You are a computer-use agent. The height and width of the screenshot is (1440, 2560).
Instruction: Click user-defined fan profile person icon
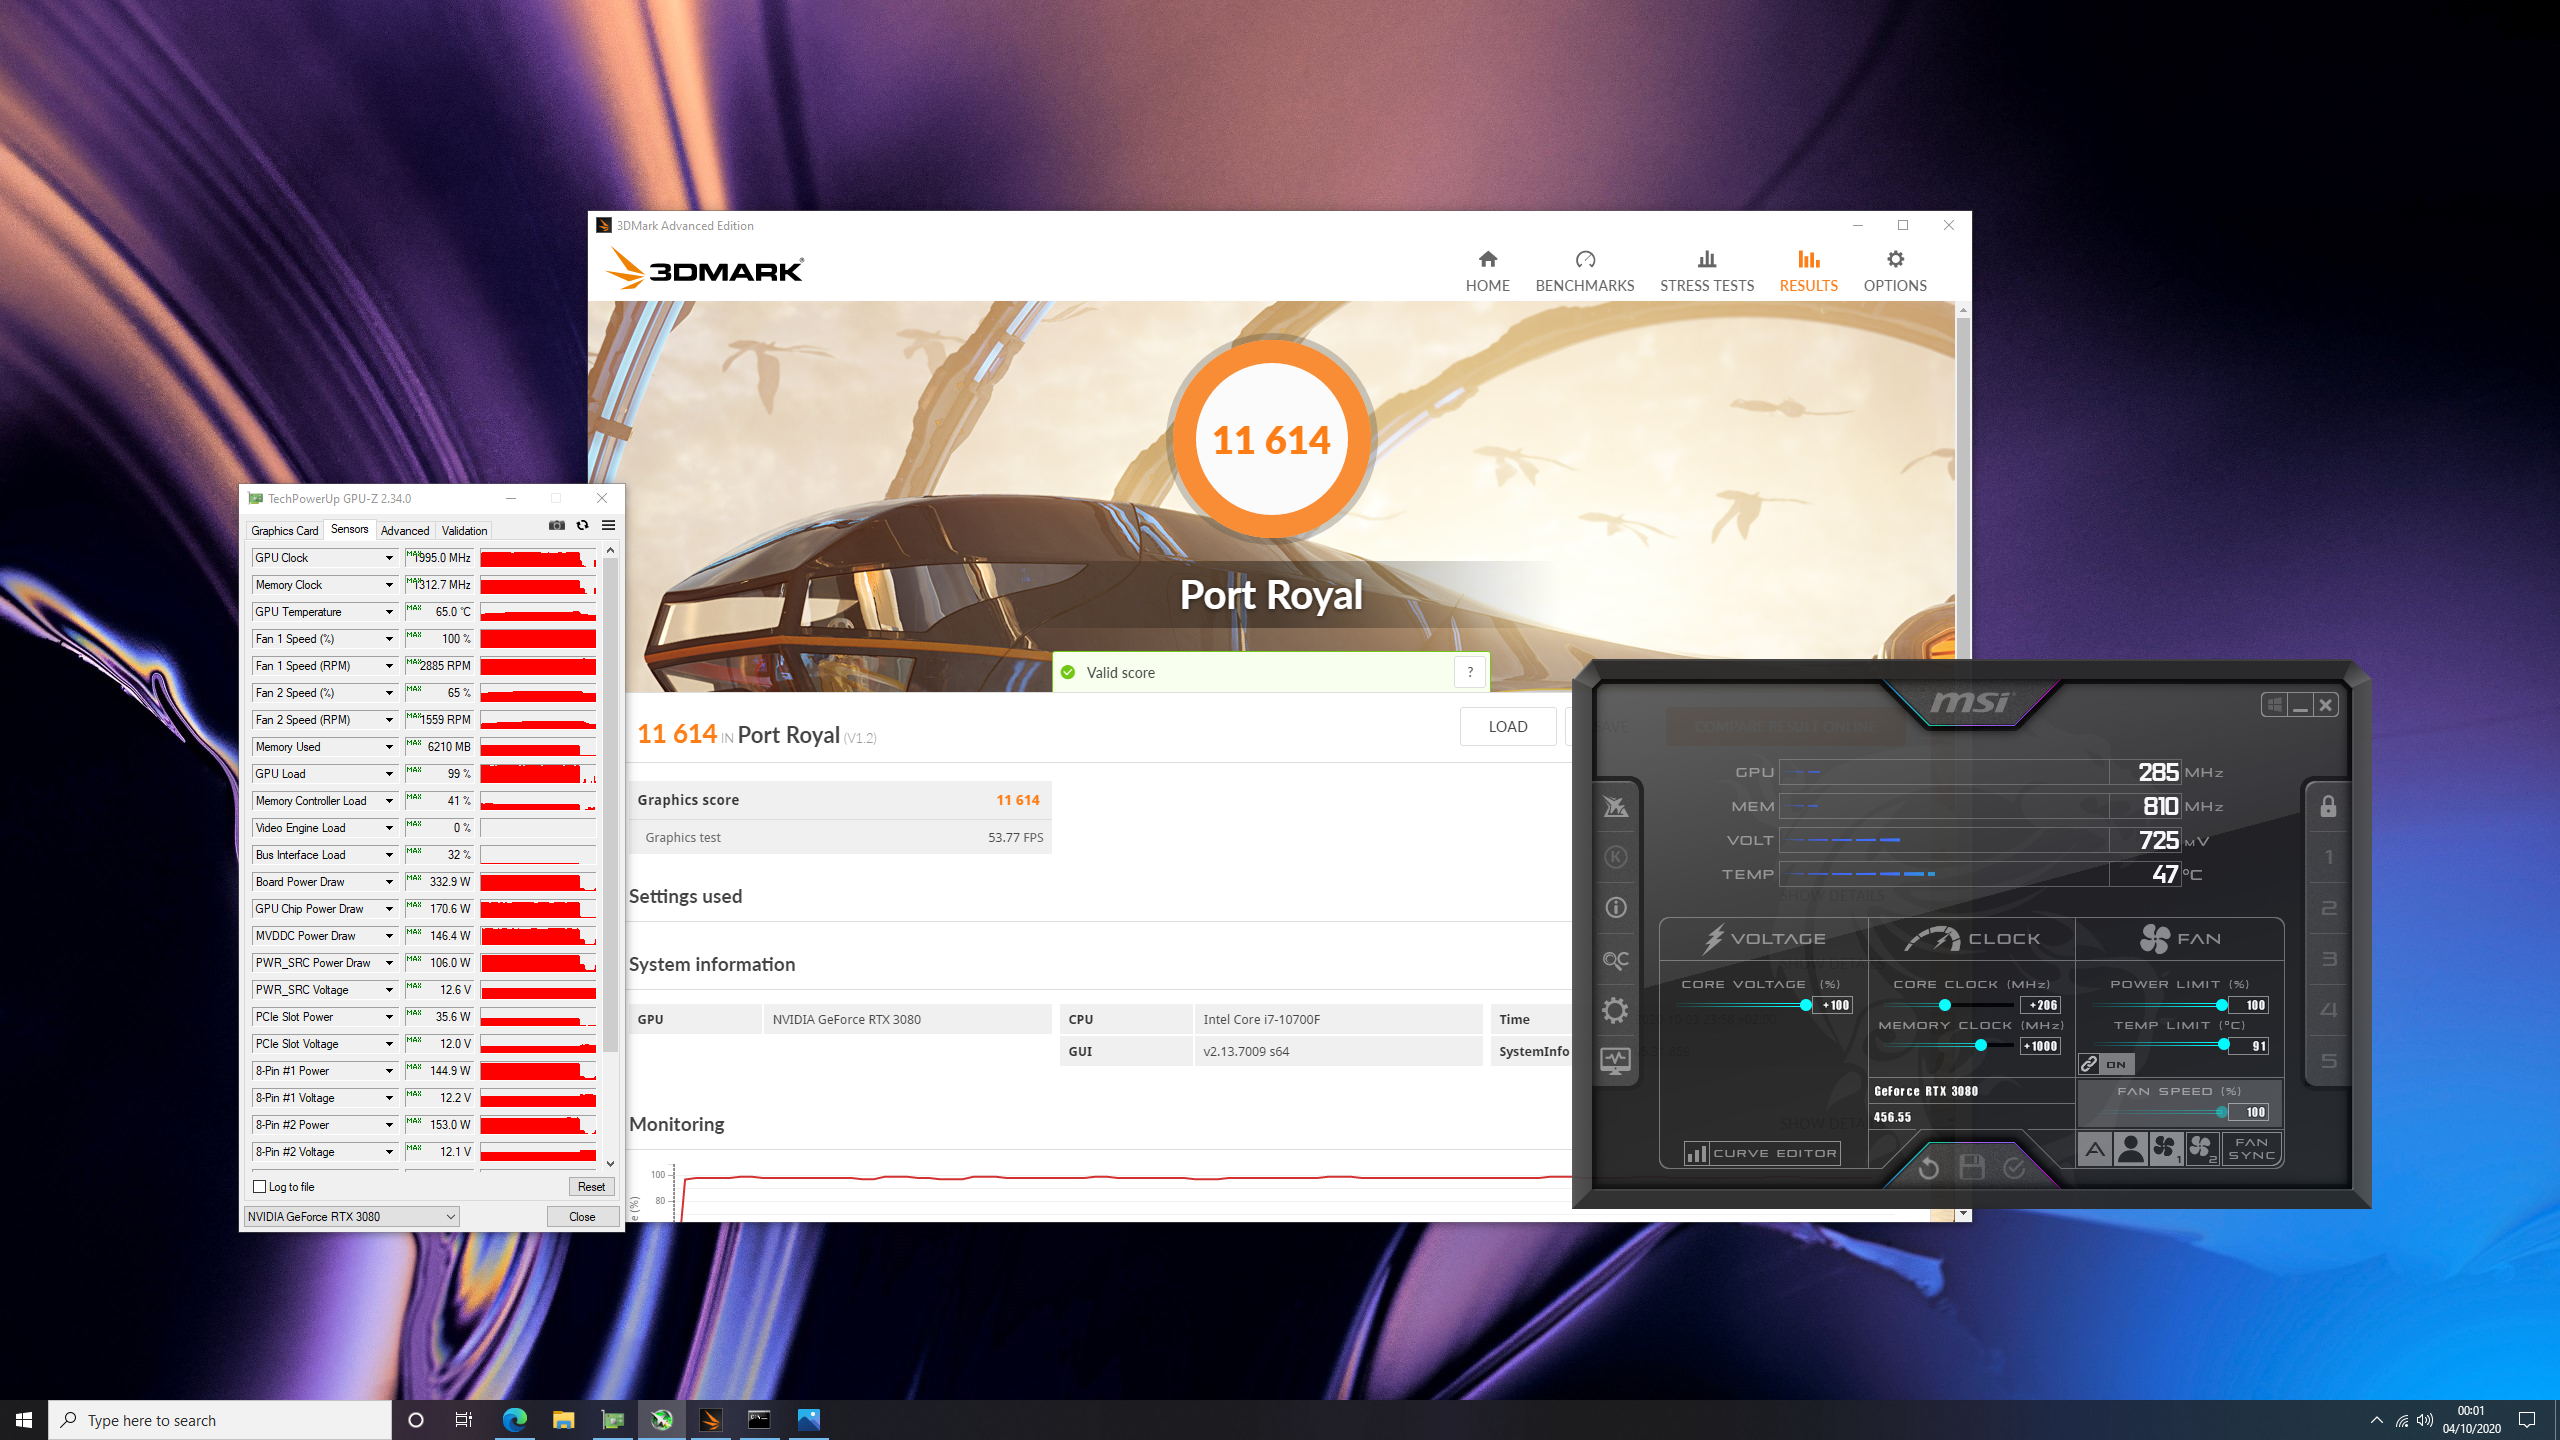2131,1149
